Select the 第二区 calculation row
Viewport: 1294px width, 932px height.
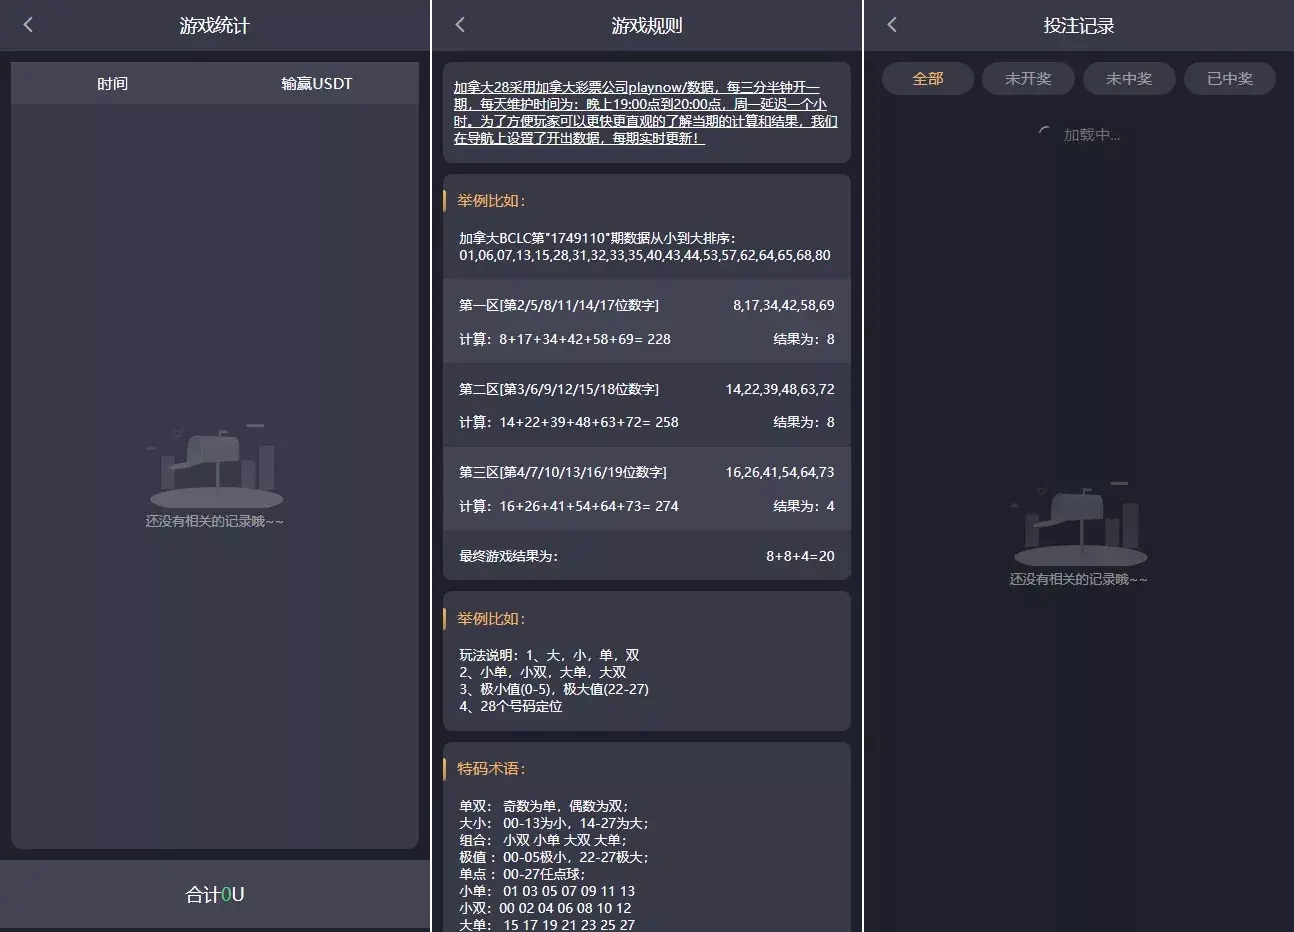[x=646, y=405]
